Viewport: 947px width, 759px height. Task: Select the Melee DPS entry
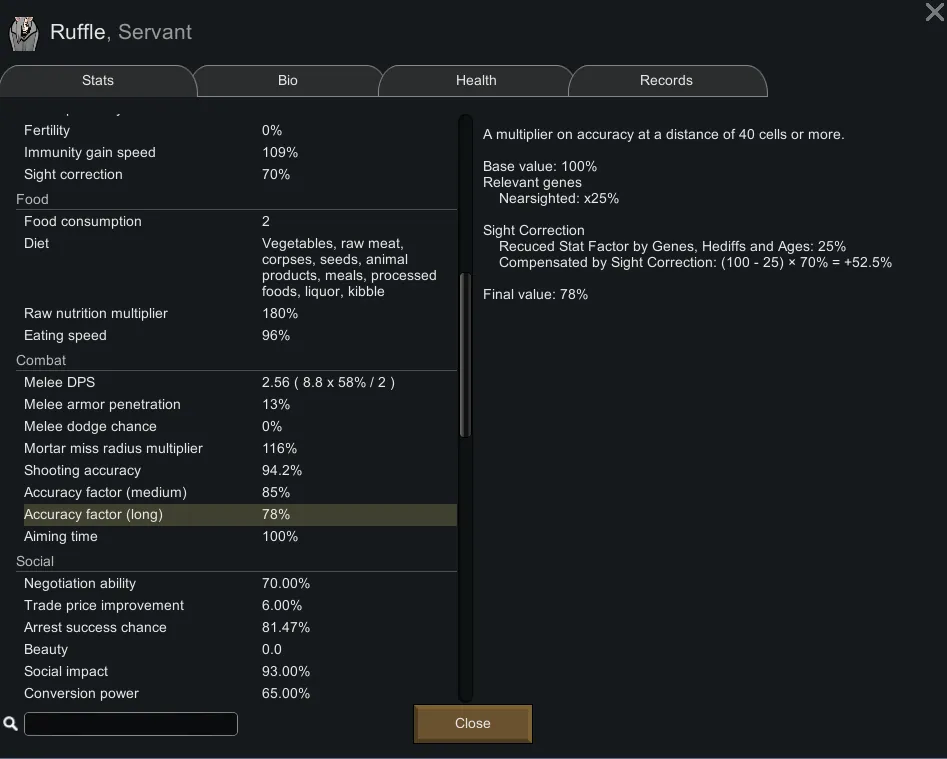[238, 382]
